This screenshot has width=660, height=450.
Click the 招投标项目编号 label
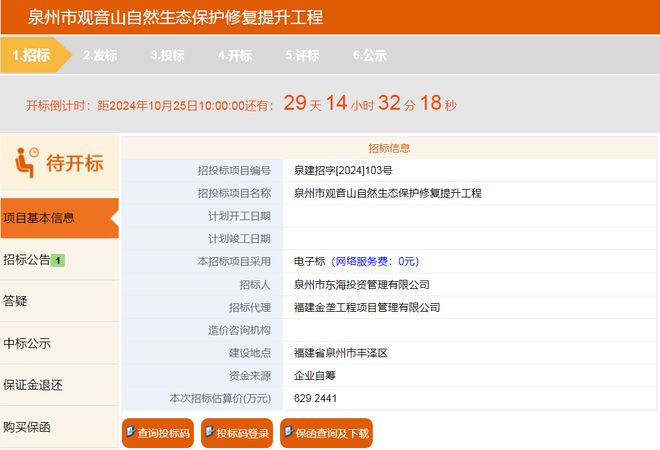click(x=234, y=170)
